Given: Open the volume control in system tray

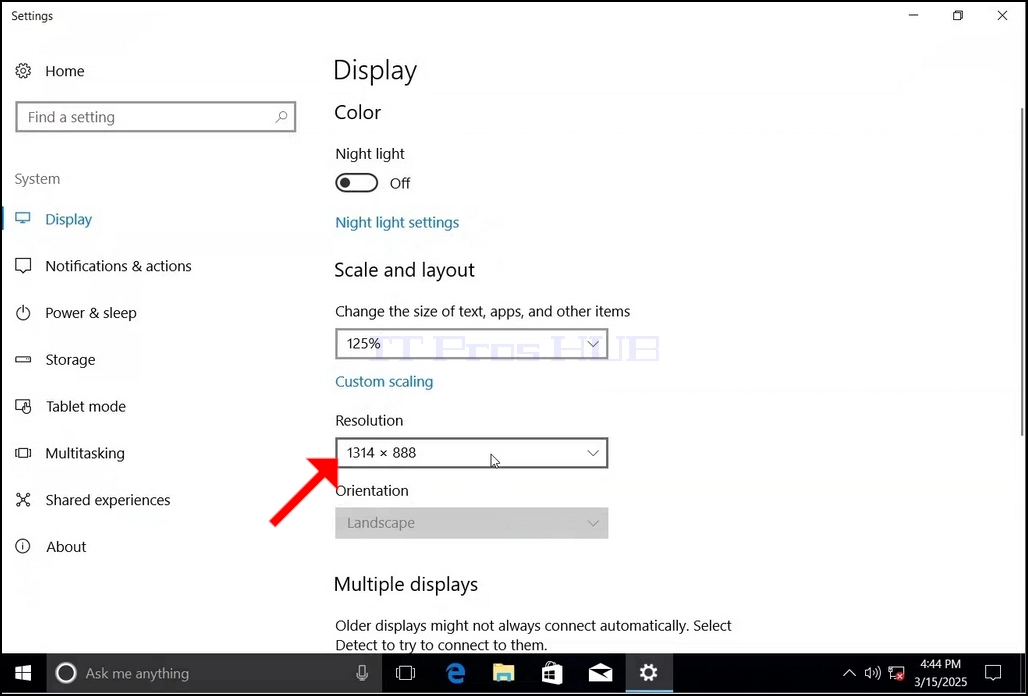Looking at the screenshot, I should 873,673.
